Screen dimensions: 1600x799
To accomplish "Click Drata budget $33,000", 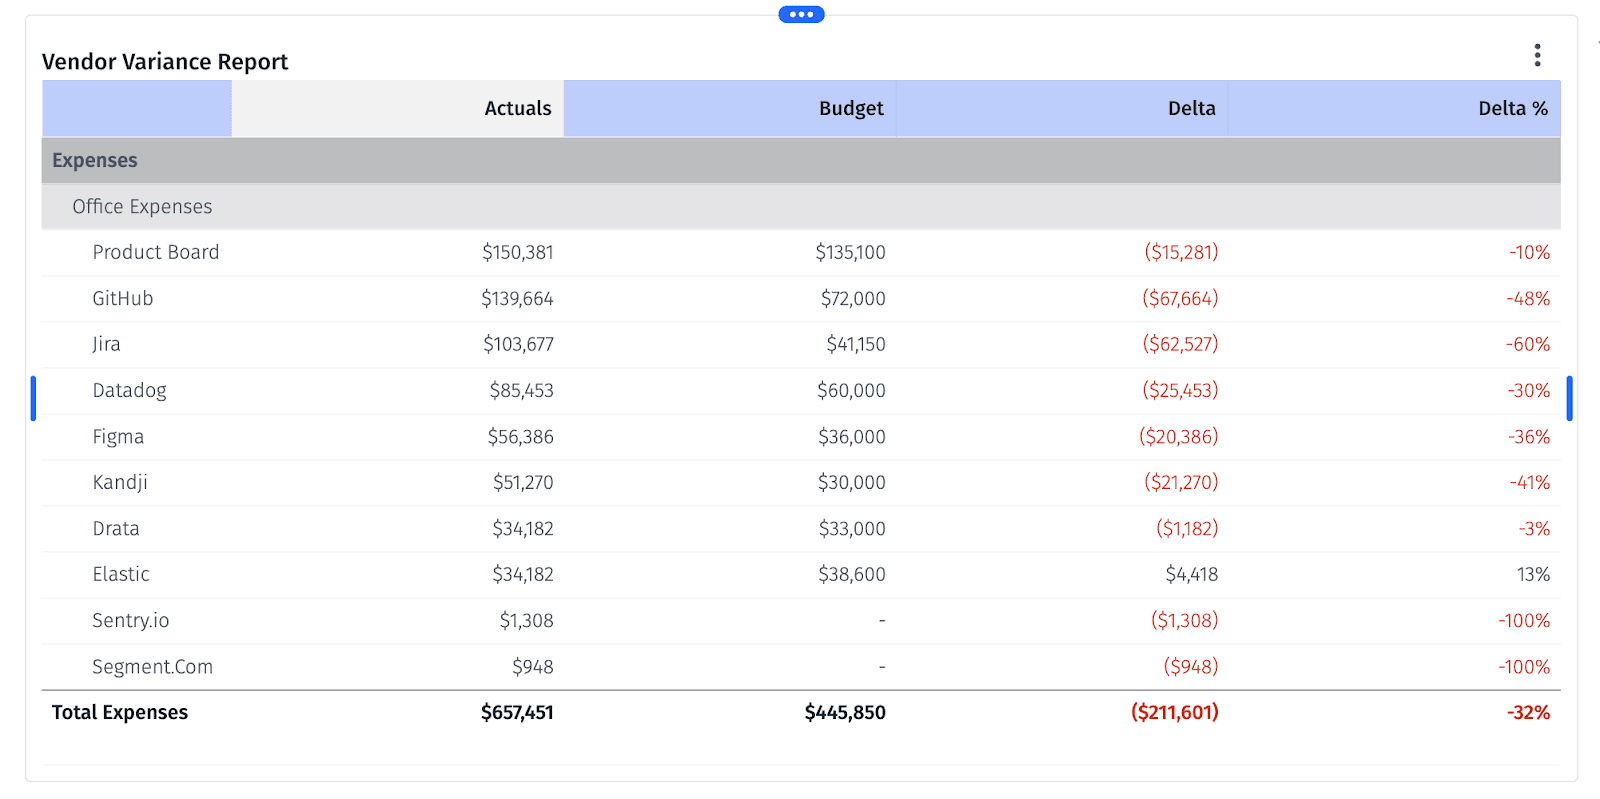I will (852, 528).
